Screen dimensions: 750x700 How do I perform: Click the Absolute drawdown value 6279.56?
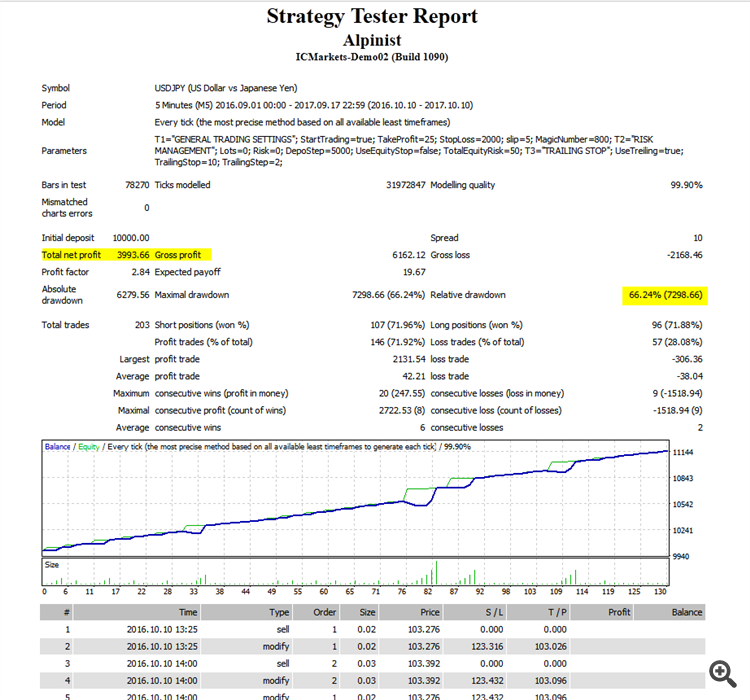click(x=133, y=295)
